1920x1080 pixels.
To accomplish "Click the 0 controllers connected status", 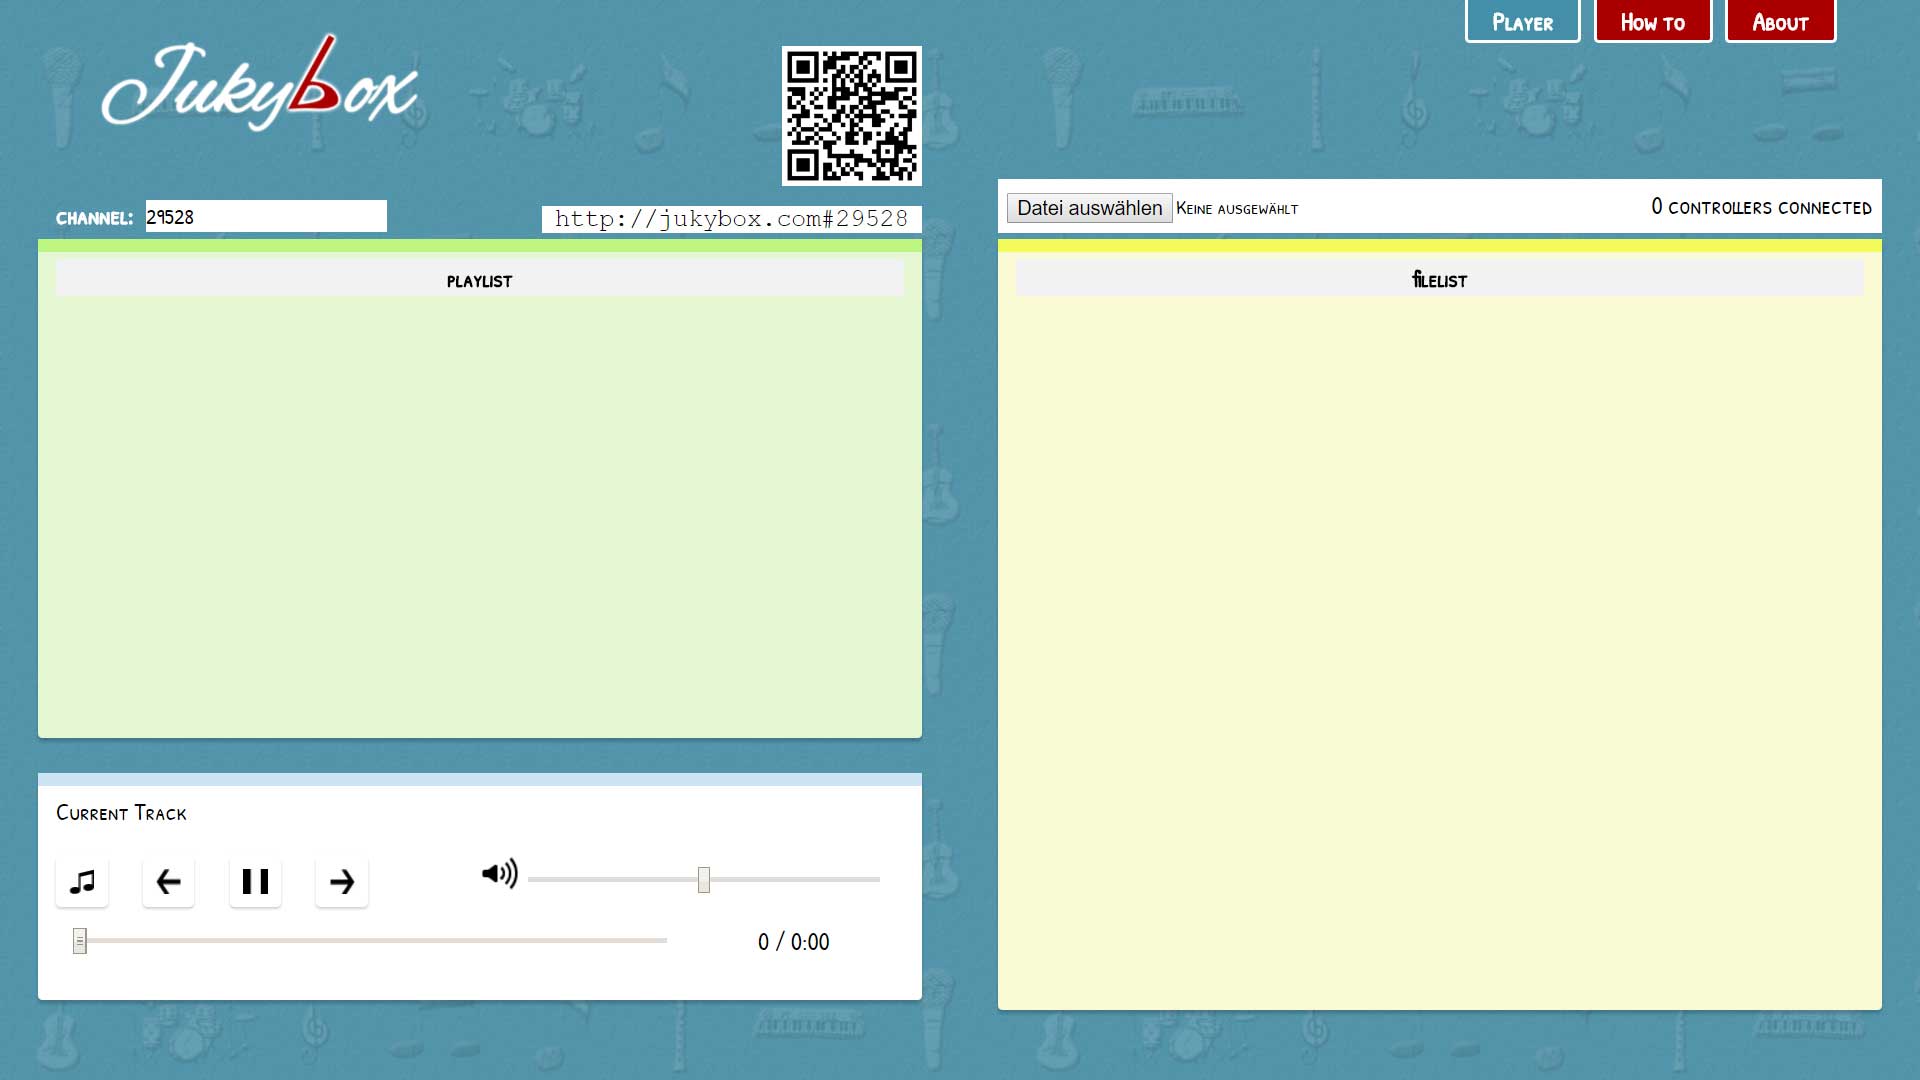I will tap(1761, 207).
